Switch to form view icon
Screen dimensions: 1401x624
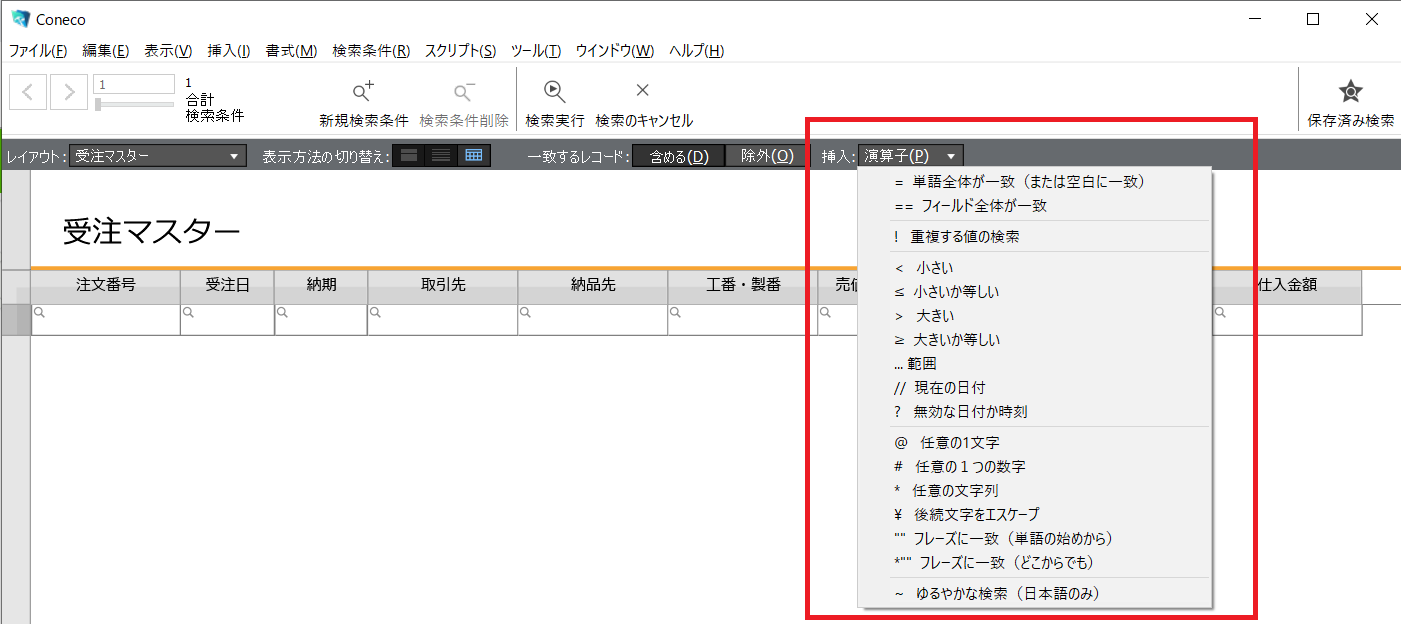pyautogui.click(x=409, y=156)
